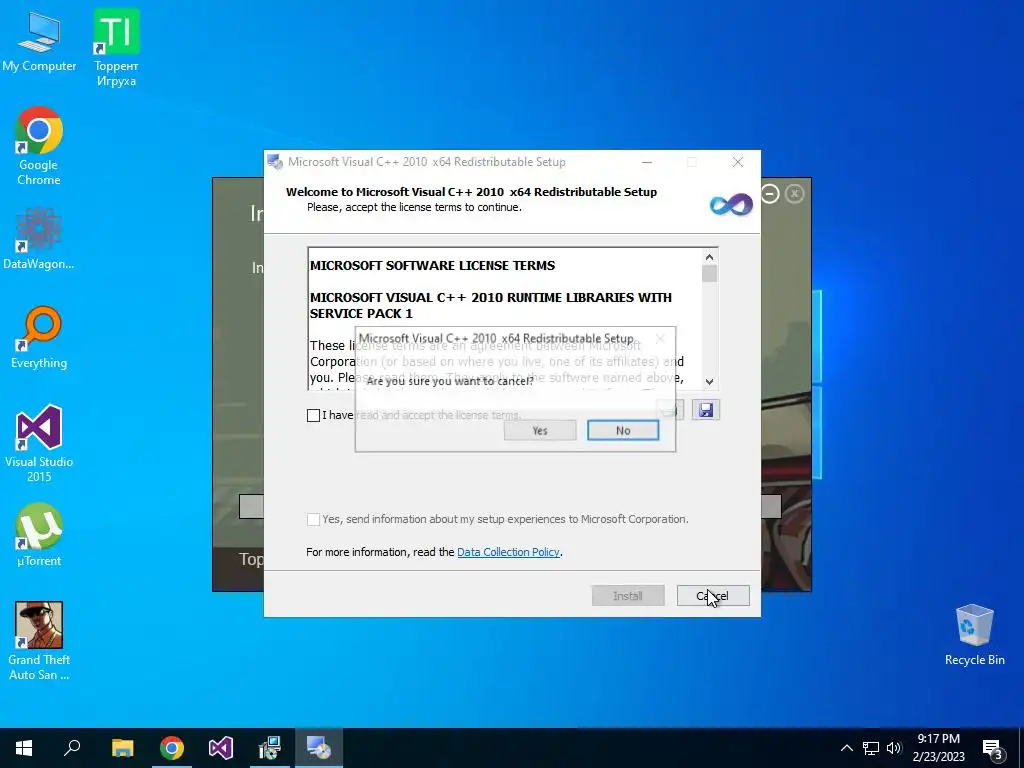1024x768 pixels.
Task: Open My Computer desktop icon
Action: click(x=39, y=42)
